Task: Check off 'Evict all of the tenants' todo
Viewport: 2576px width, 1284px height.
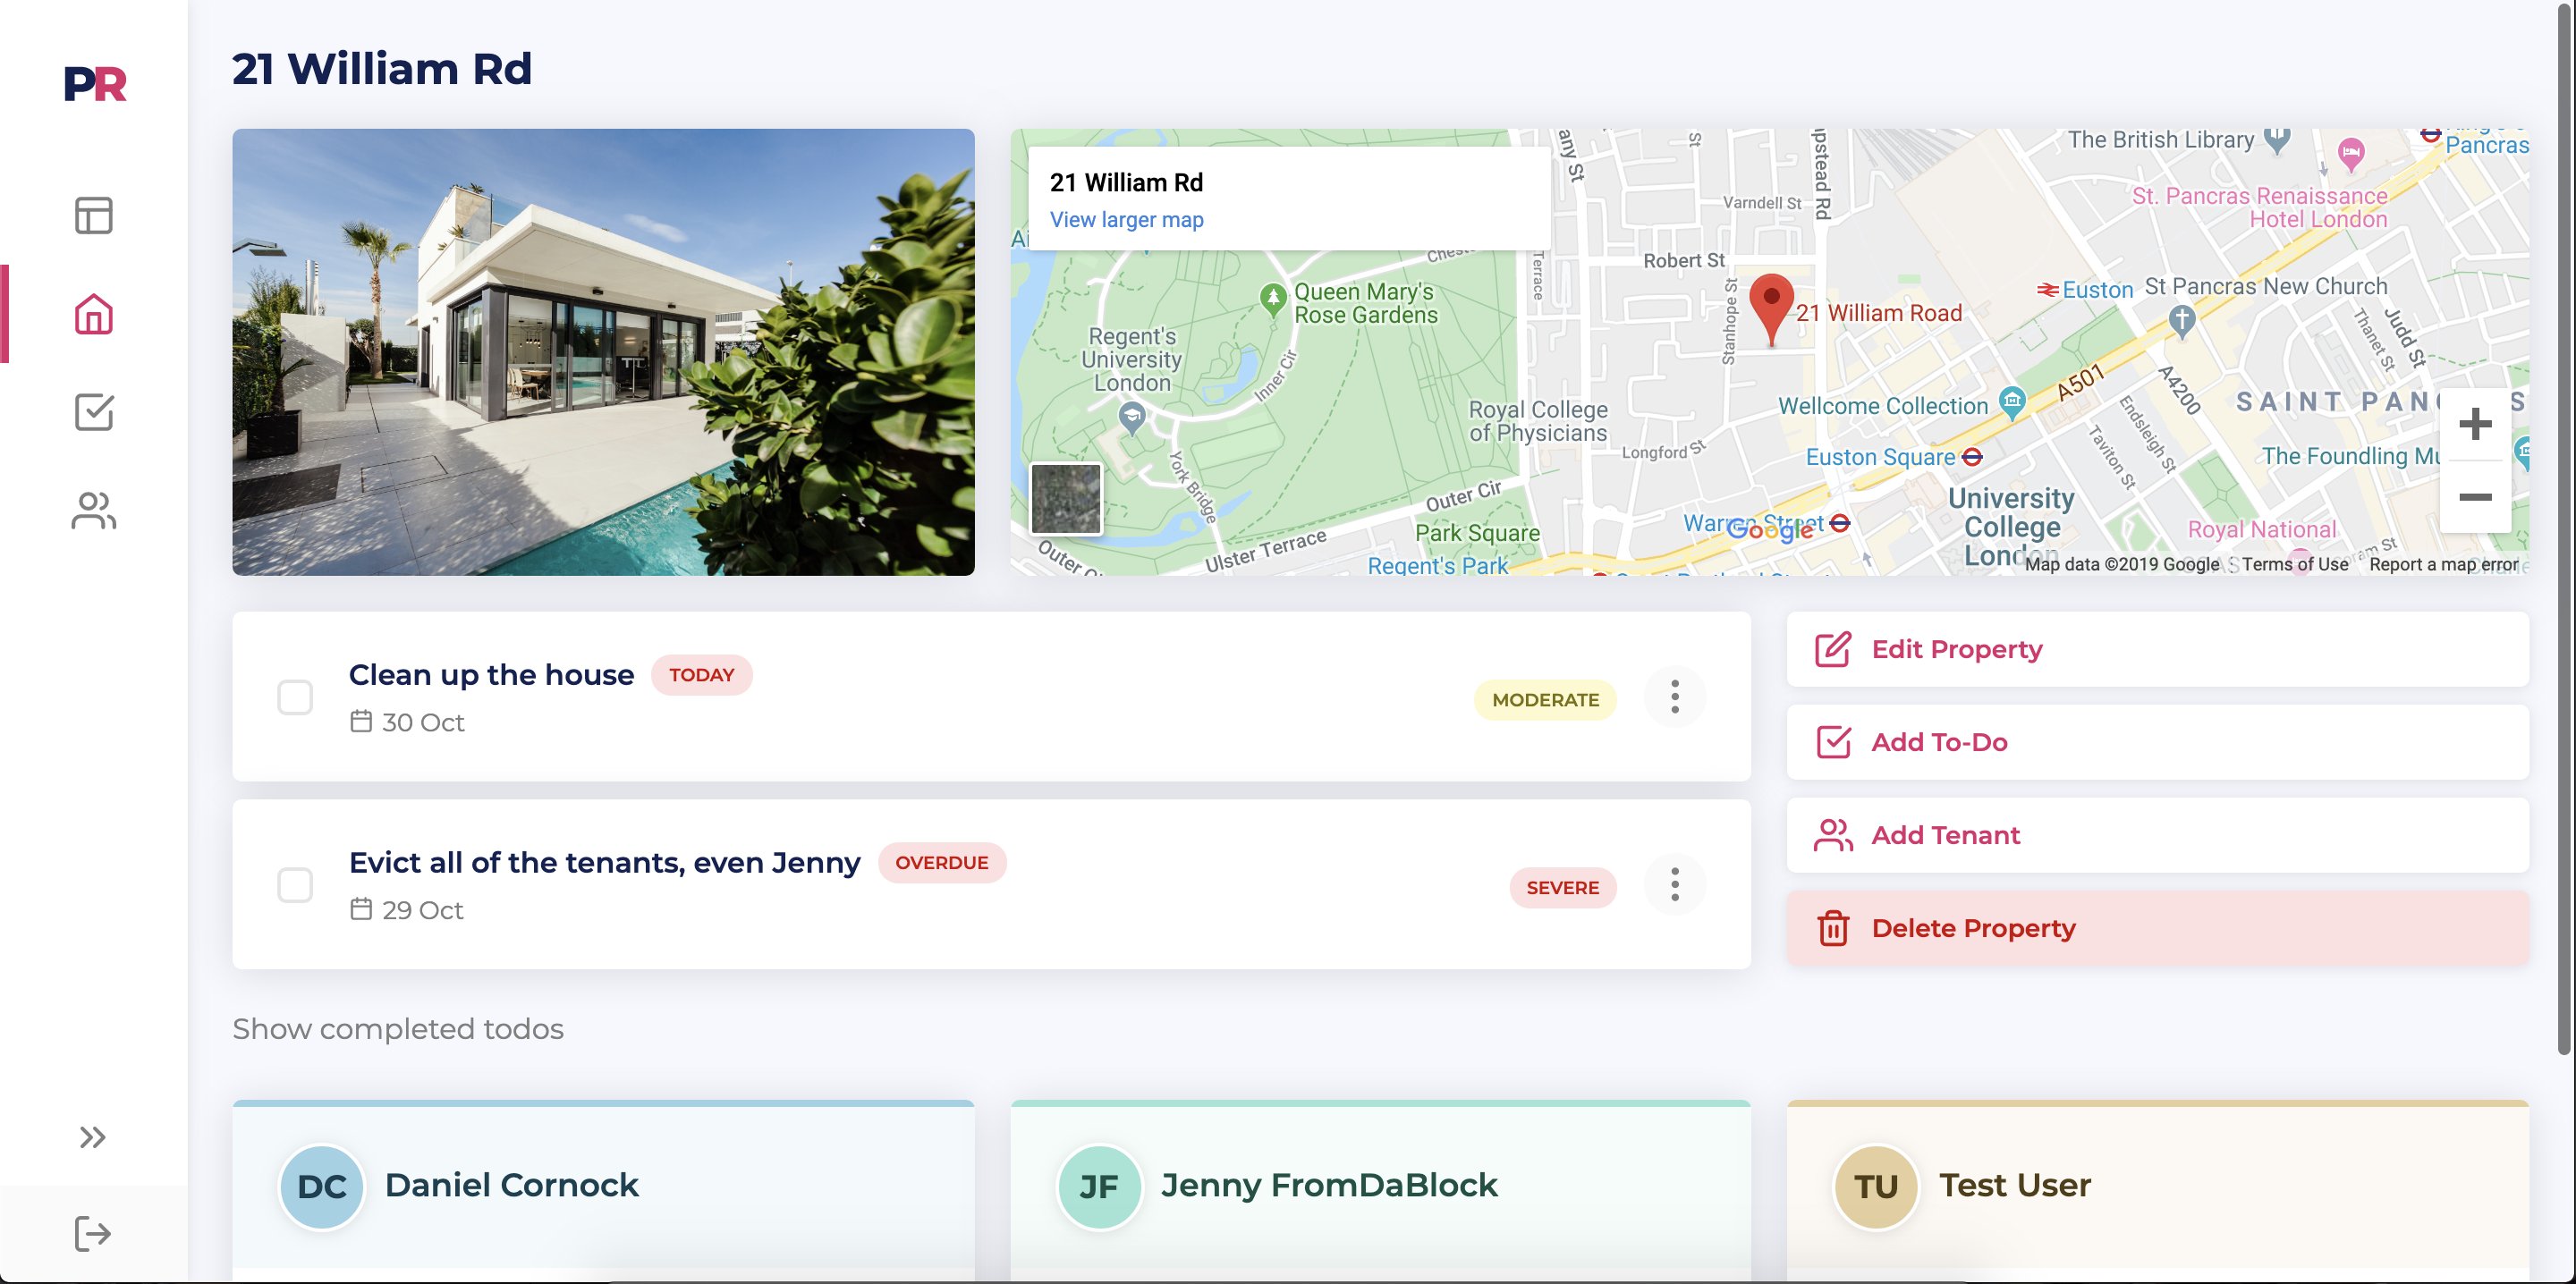Action: pyautogui.click(x=295, y=885)
